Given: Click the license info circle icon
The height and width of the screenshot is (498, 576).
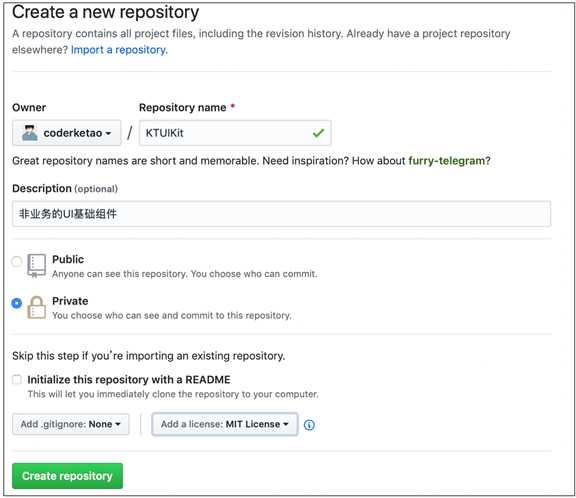Looking at the screenshot, I should pos(309,425).
